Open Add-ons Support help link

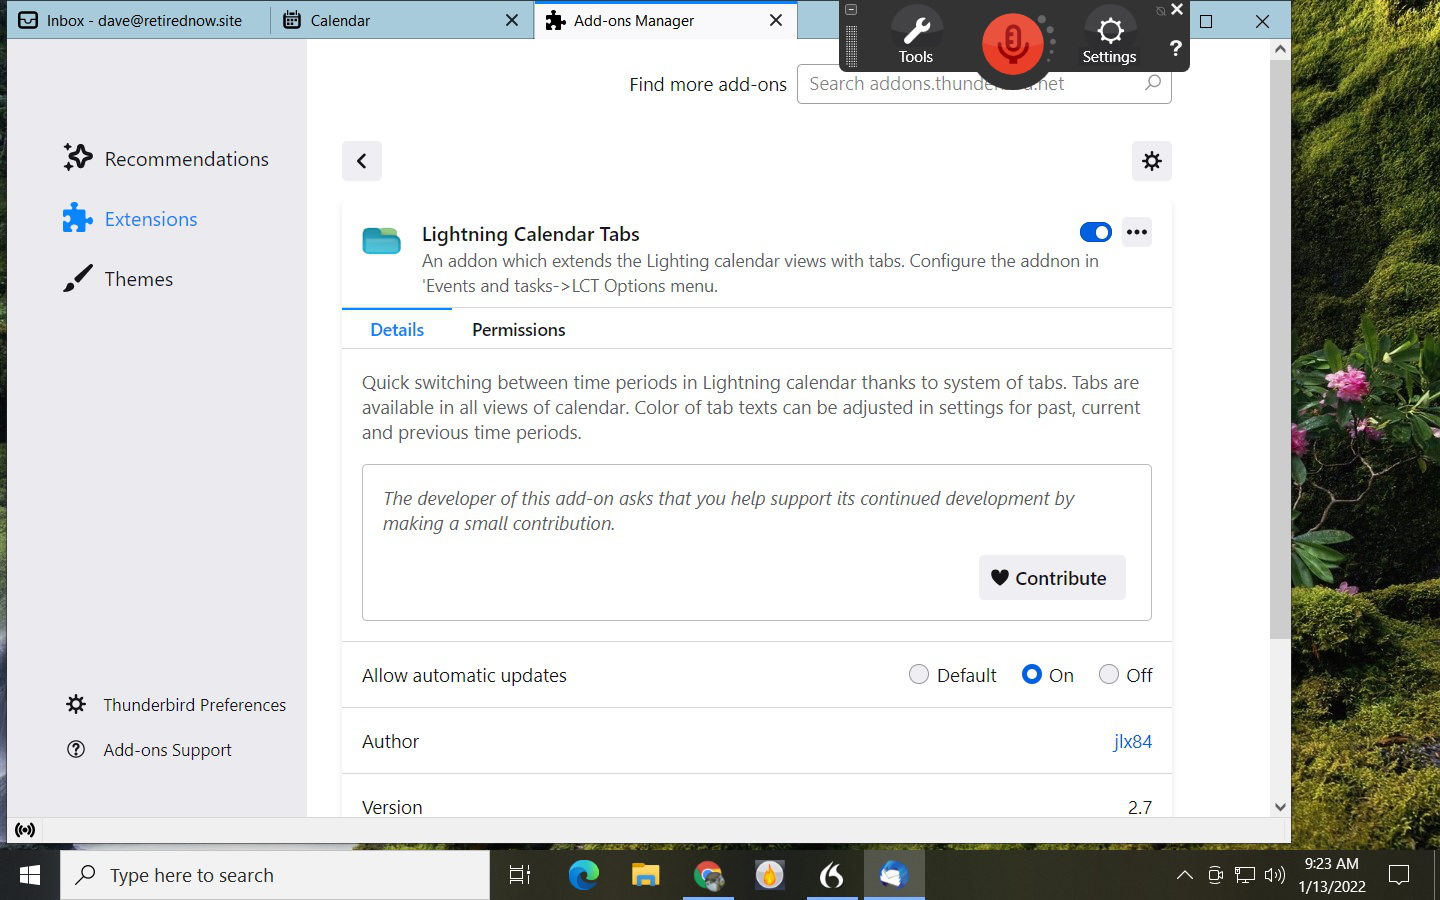pyautogui.click(x=149, y=750)
